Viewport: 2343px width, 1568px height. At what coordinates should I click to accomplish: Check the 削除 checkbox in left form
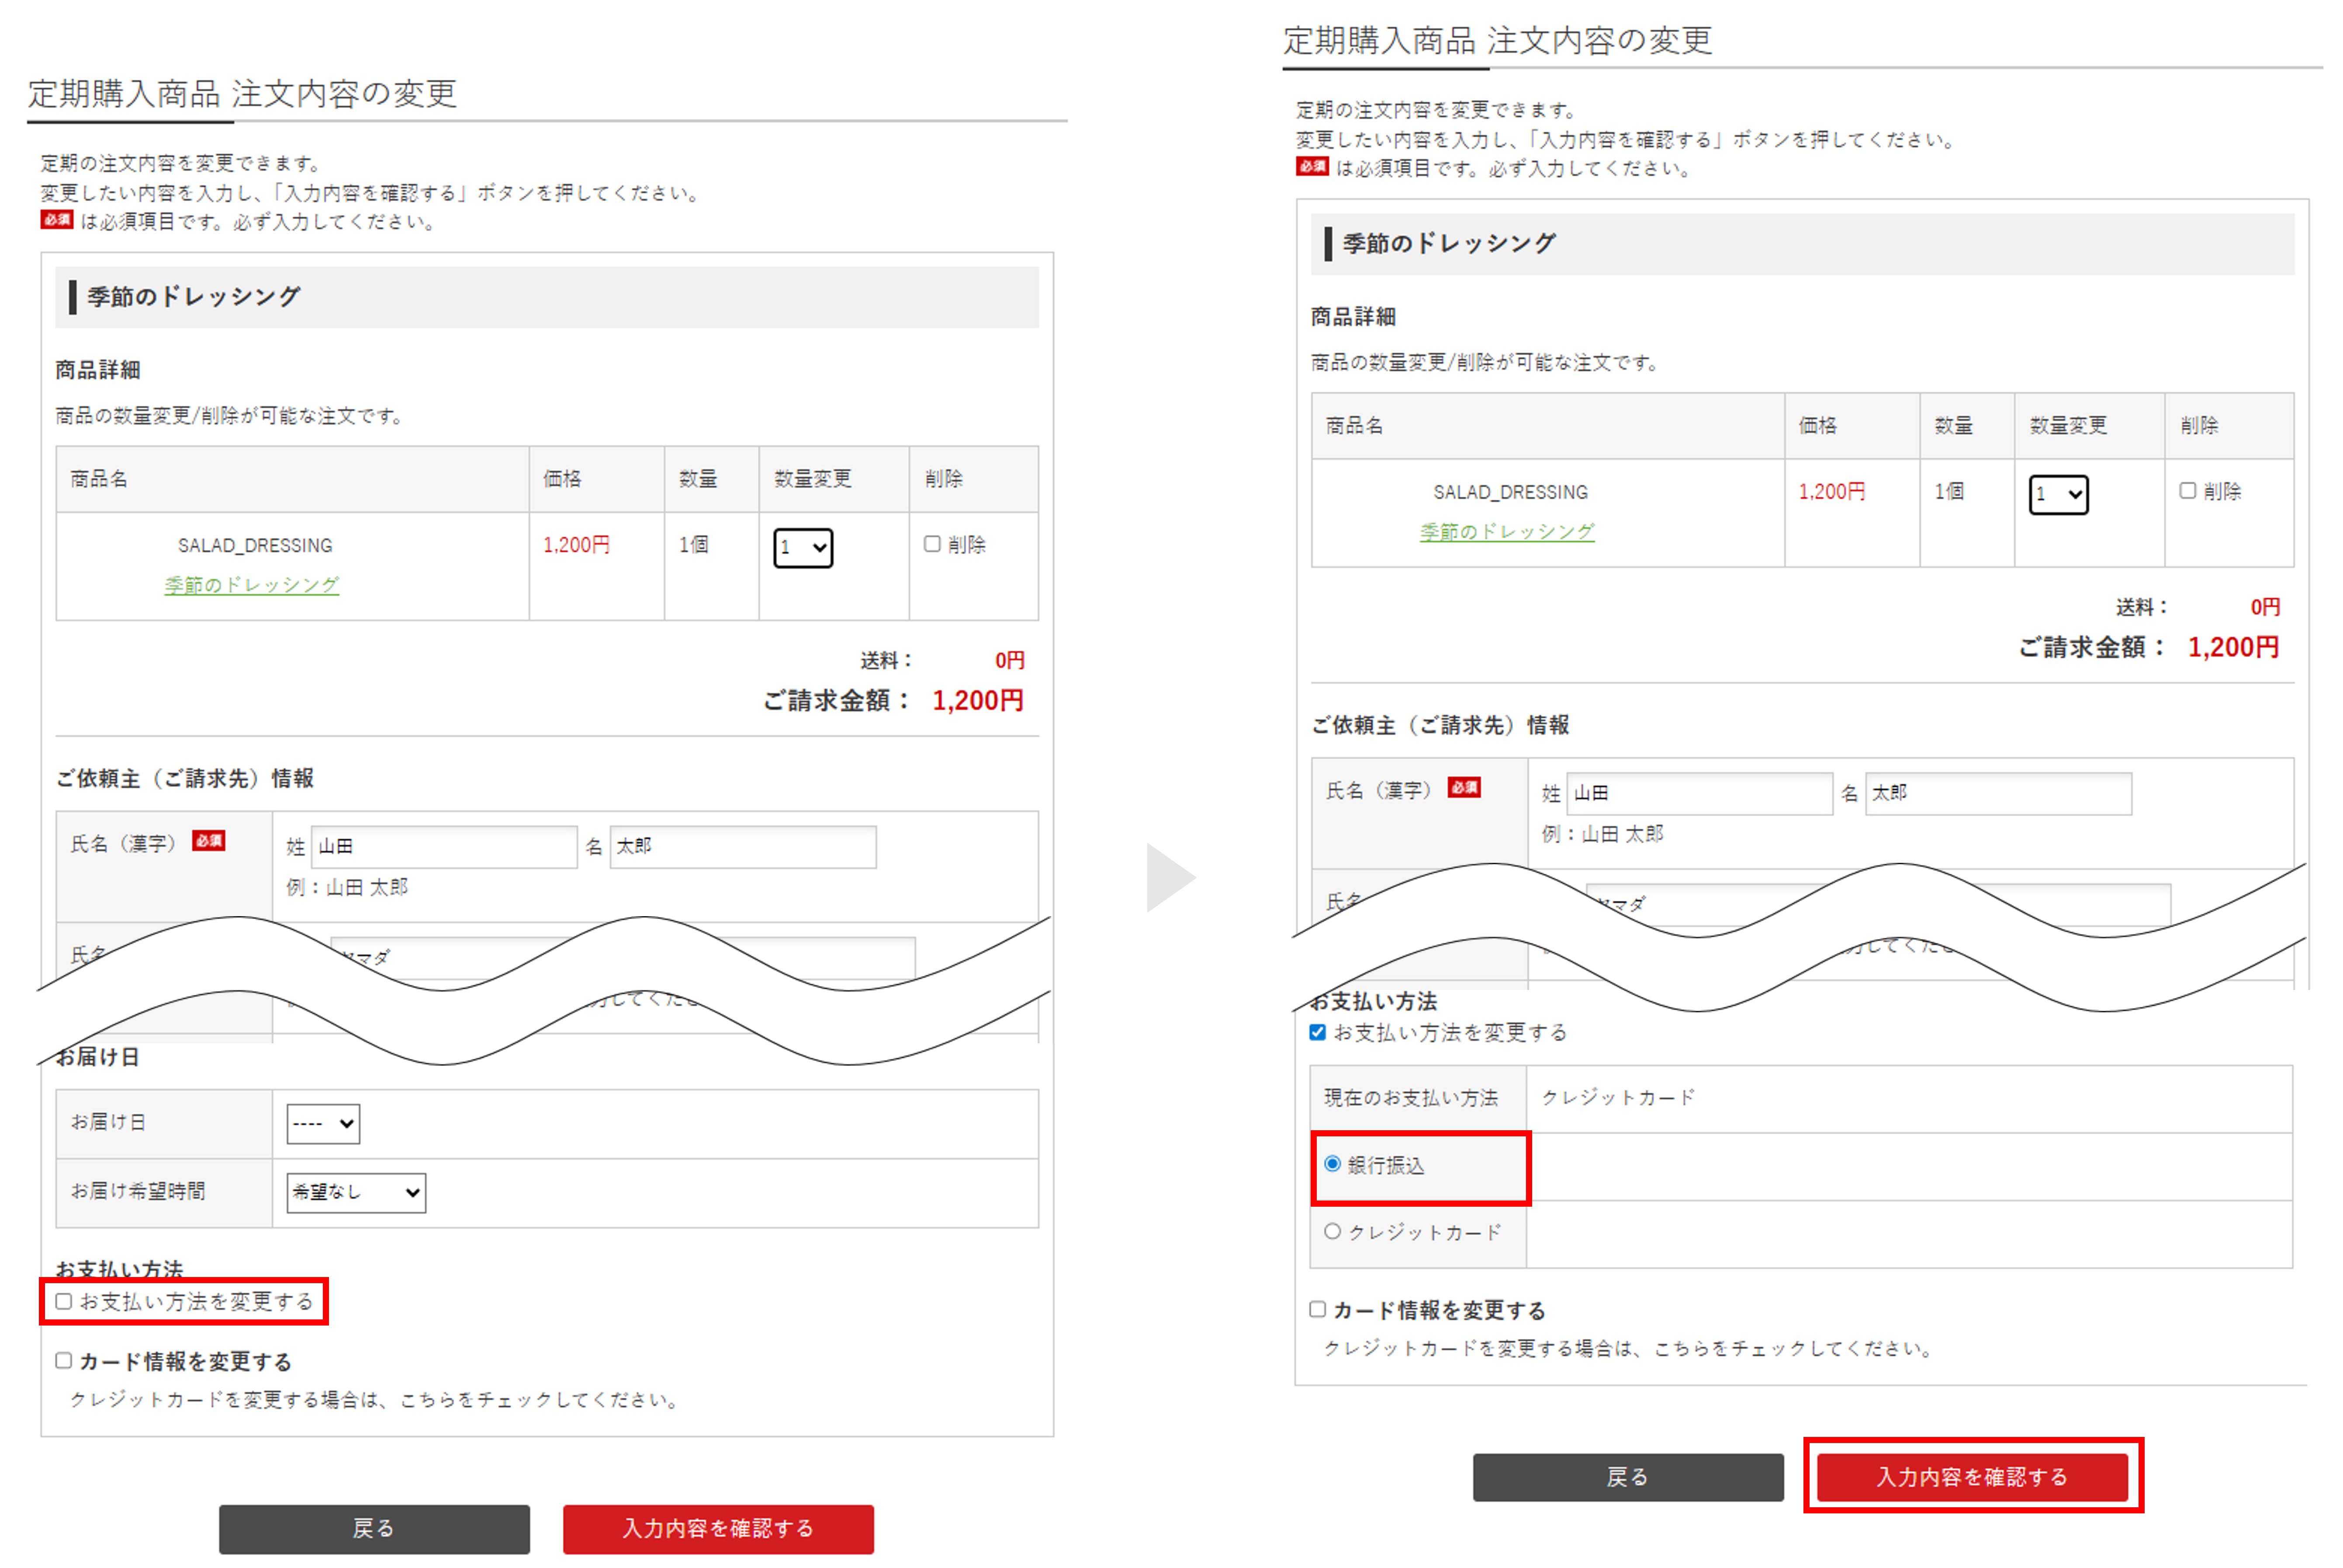932,544
